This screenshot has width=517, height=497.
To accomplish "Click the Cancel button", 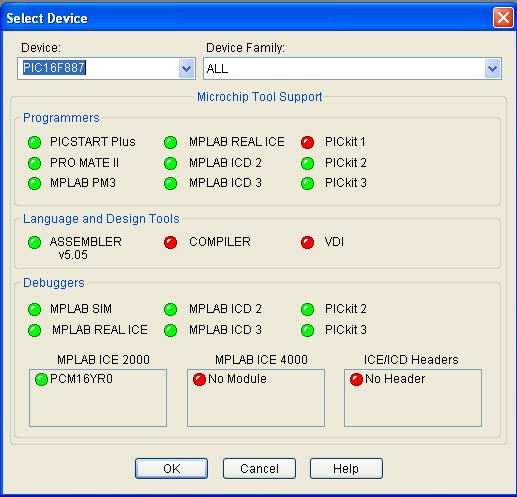I will tap(259, 468).
